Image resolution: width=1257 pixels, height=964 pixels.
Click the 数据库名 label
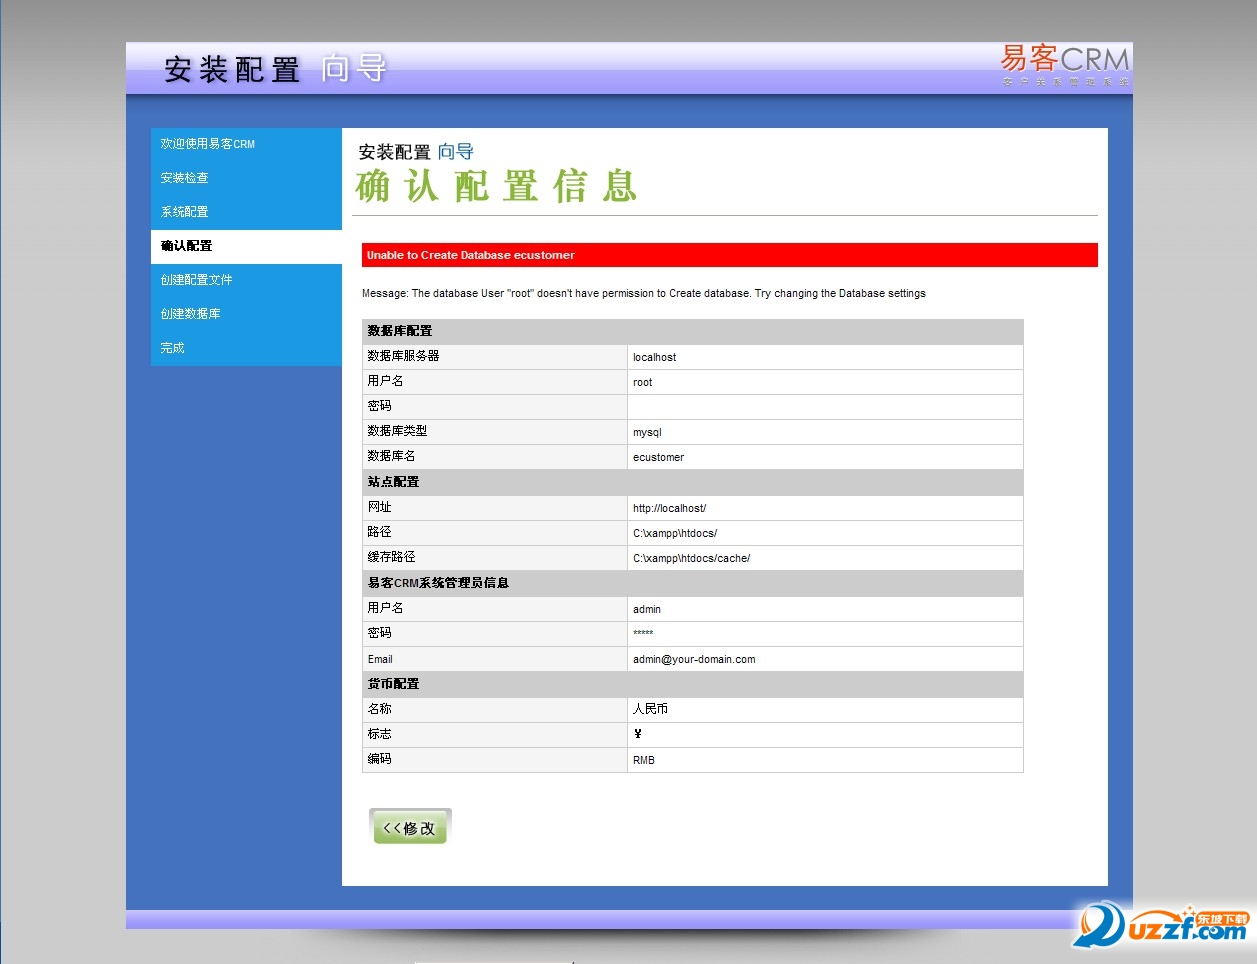click(391, 456)
